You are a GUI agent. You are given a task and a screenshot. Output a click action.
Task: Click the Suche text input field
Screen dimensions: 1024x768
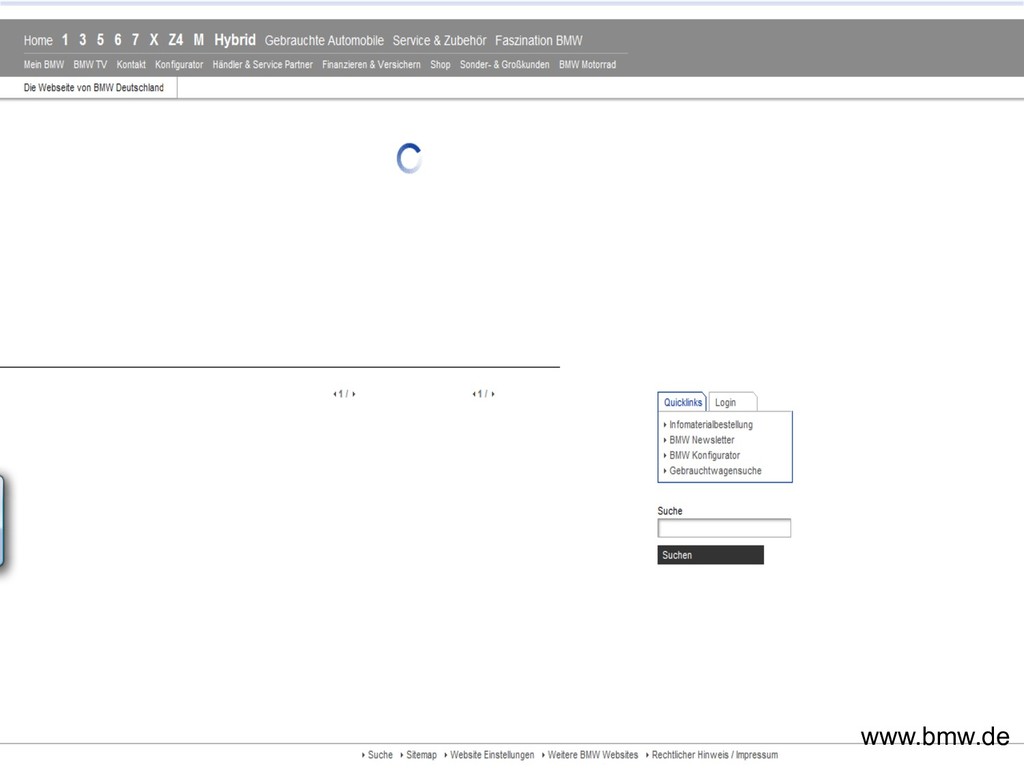(x=724, y=528)
